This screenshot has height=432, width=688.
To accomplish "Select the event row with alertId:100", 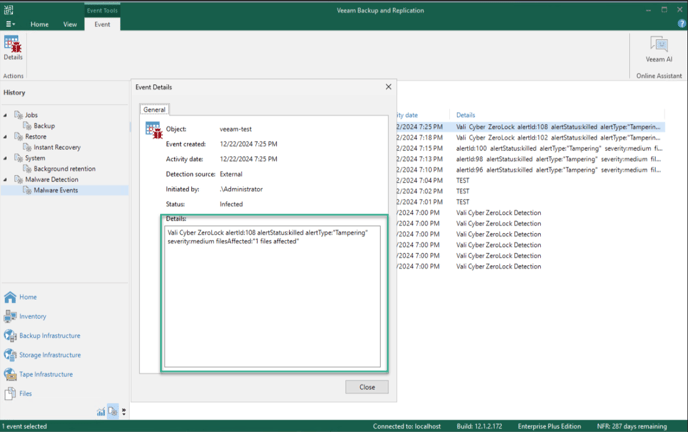I will (531, 148).
